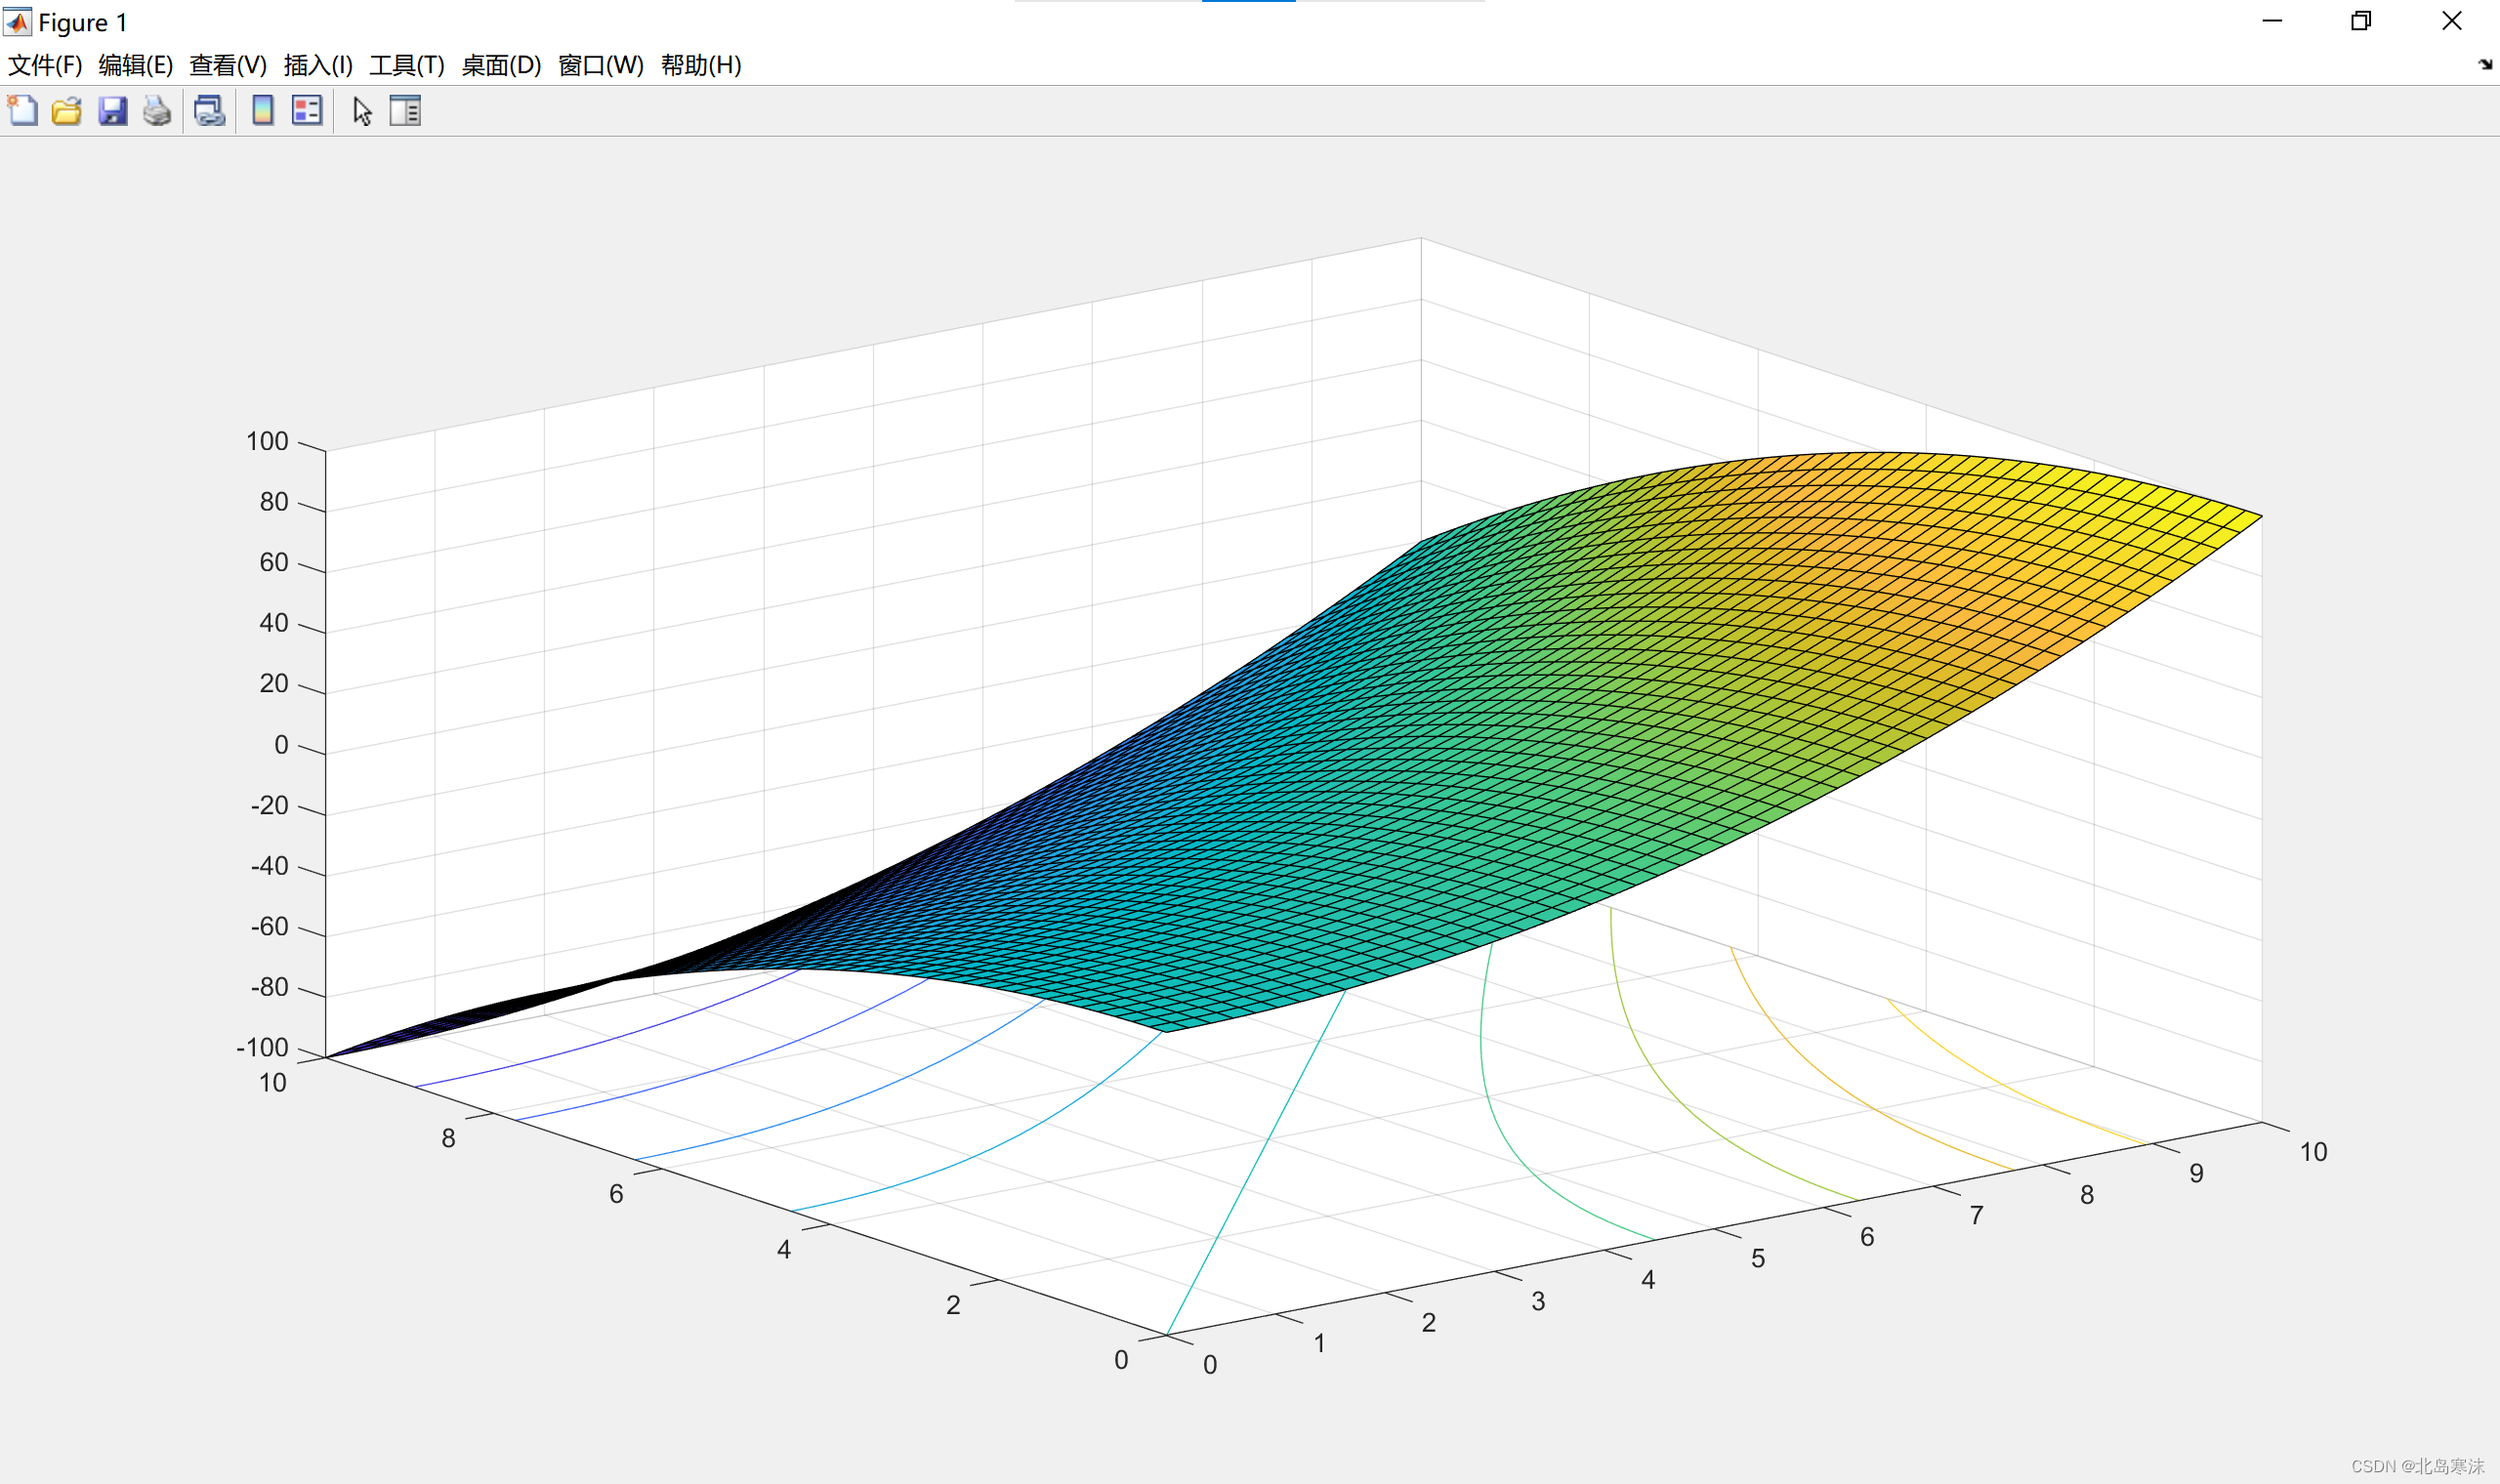Insert a legend using the toolbar icon

307,111
